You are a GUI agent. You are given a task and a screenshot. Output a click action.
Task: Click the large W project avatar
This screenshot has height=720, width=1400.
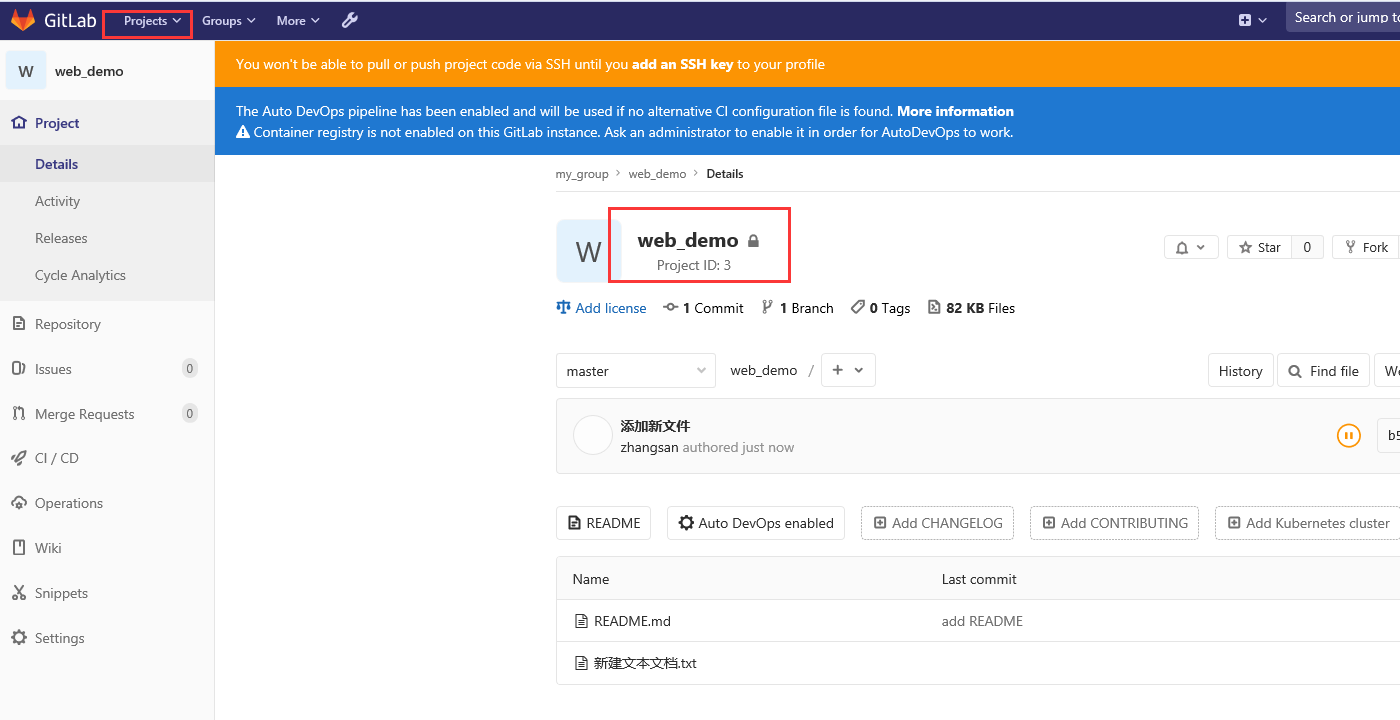point(588,251)
